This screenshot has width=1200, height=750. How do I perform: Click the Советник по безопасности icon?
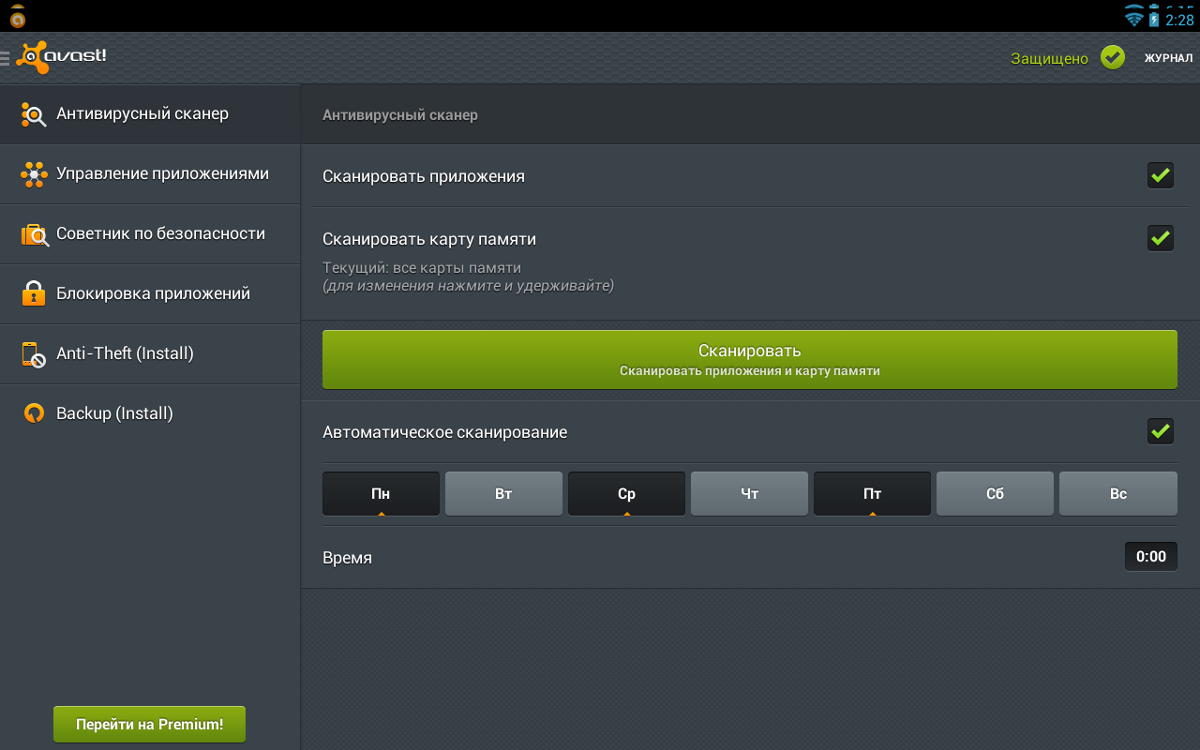pyautogui.click(x=34, y=235)
